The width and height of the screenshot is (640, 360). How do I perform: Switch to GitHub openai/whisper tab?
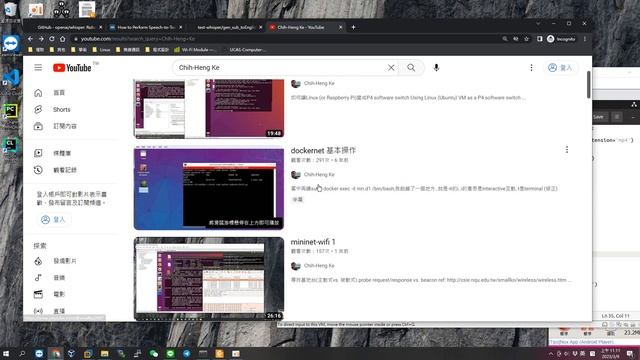[65, 27]
